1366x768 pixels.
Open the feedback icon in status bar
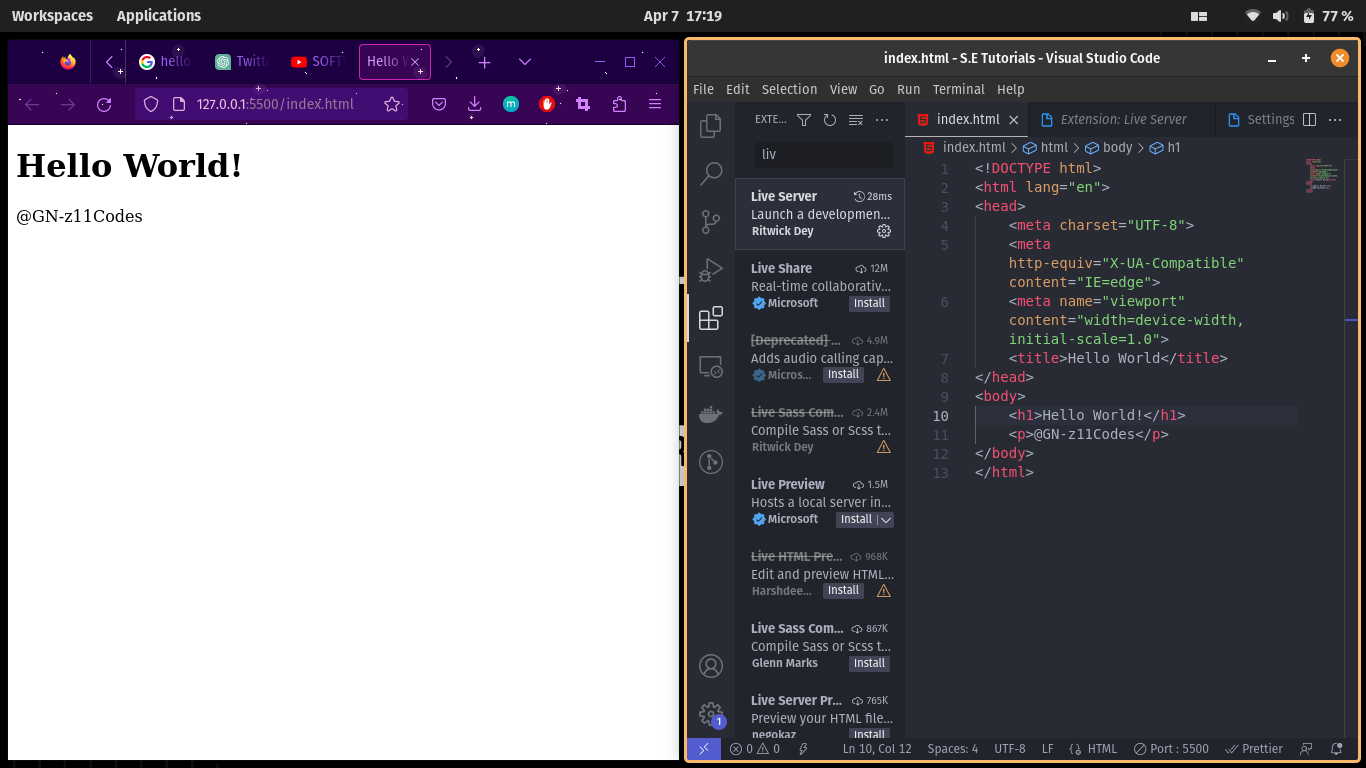(1306, 748)
